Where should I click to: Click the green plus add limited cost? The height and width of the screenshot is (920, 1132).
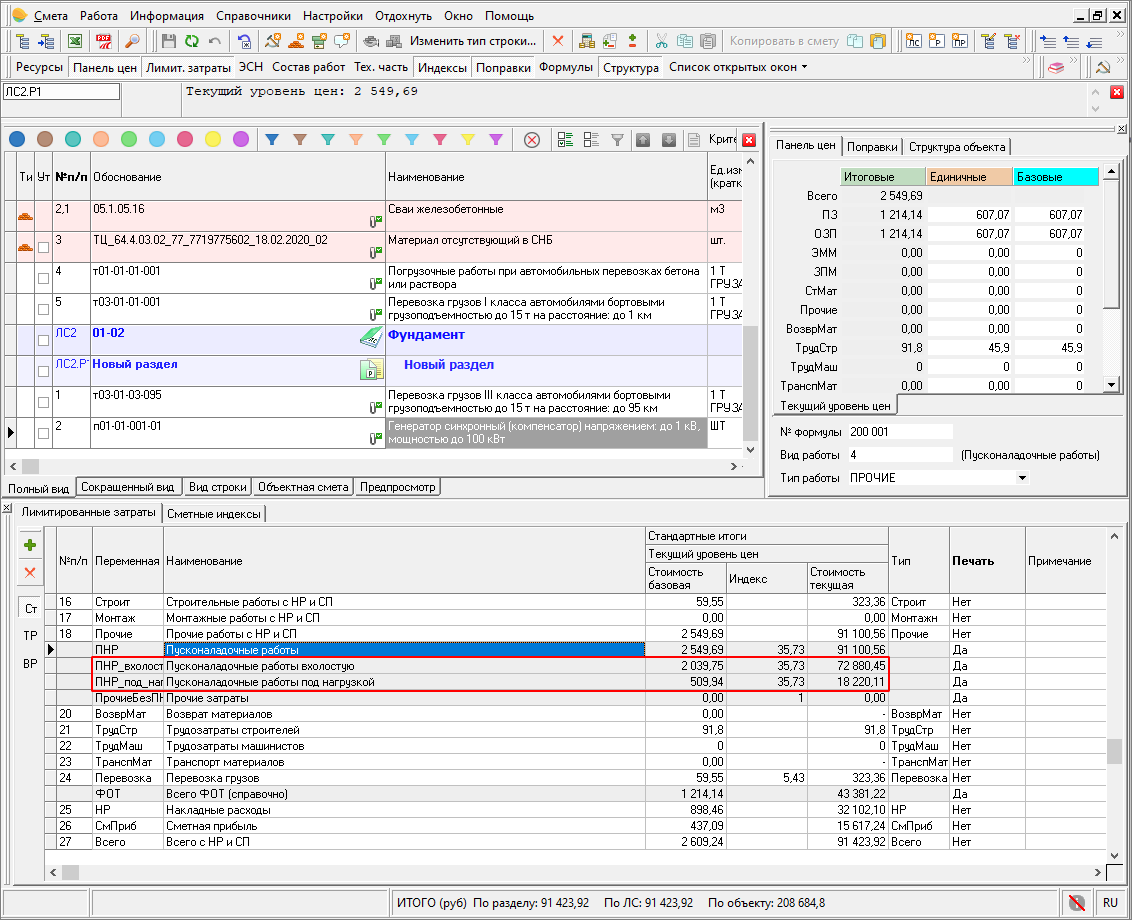click(x=30, y=545)
